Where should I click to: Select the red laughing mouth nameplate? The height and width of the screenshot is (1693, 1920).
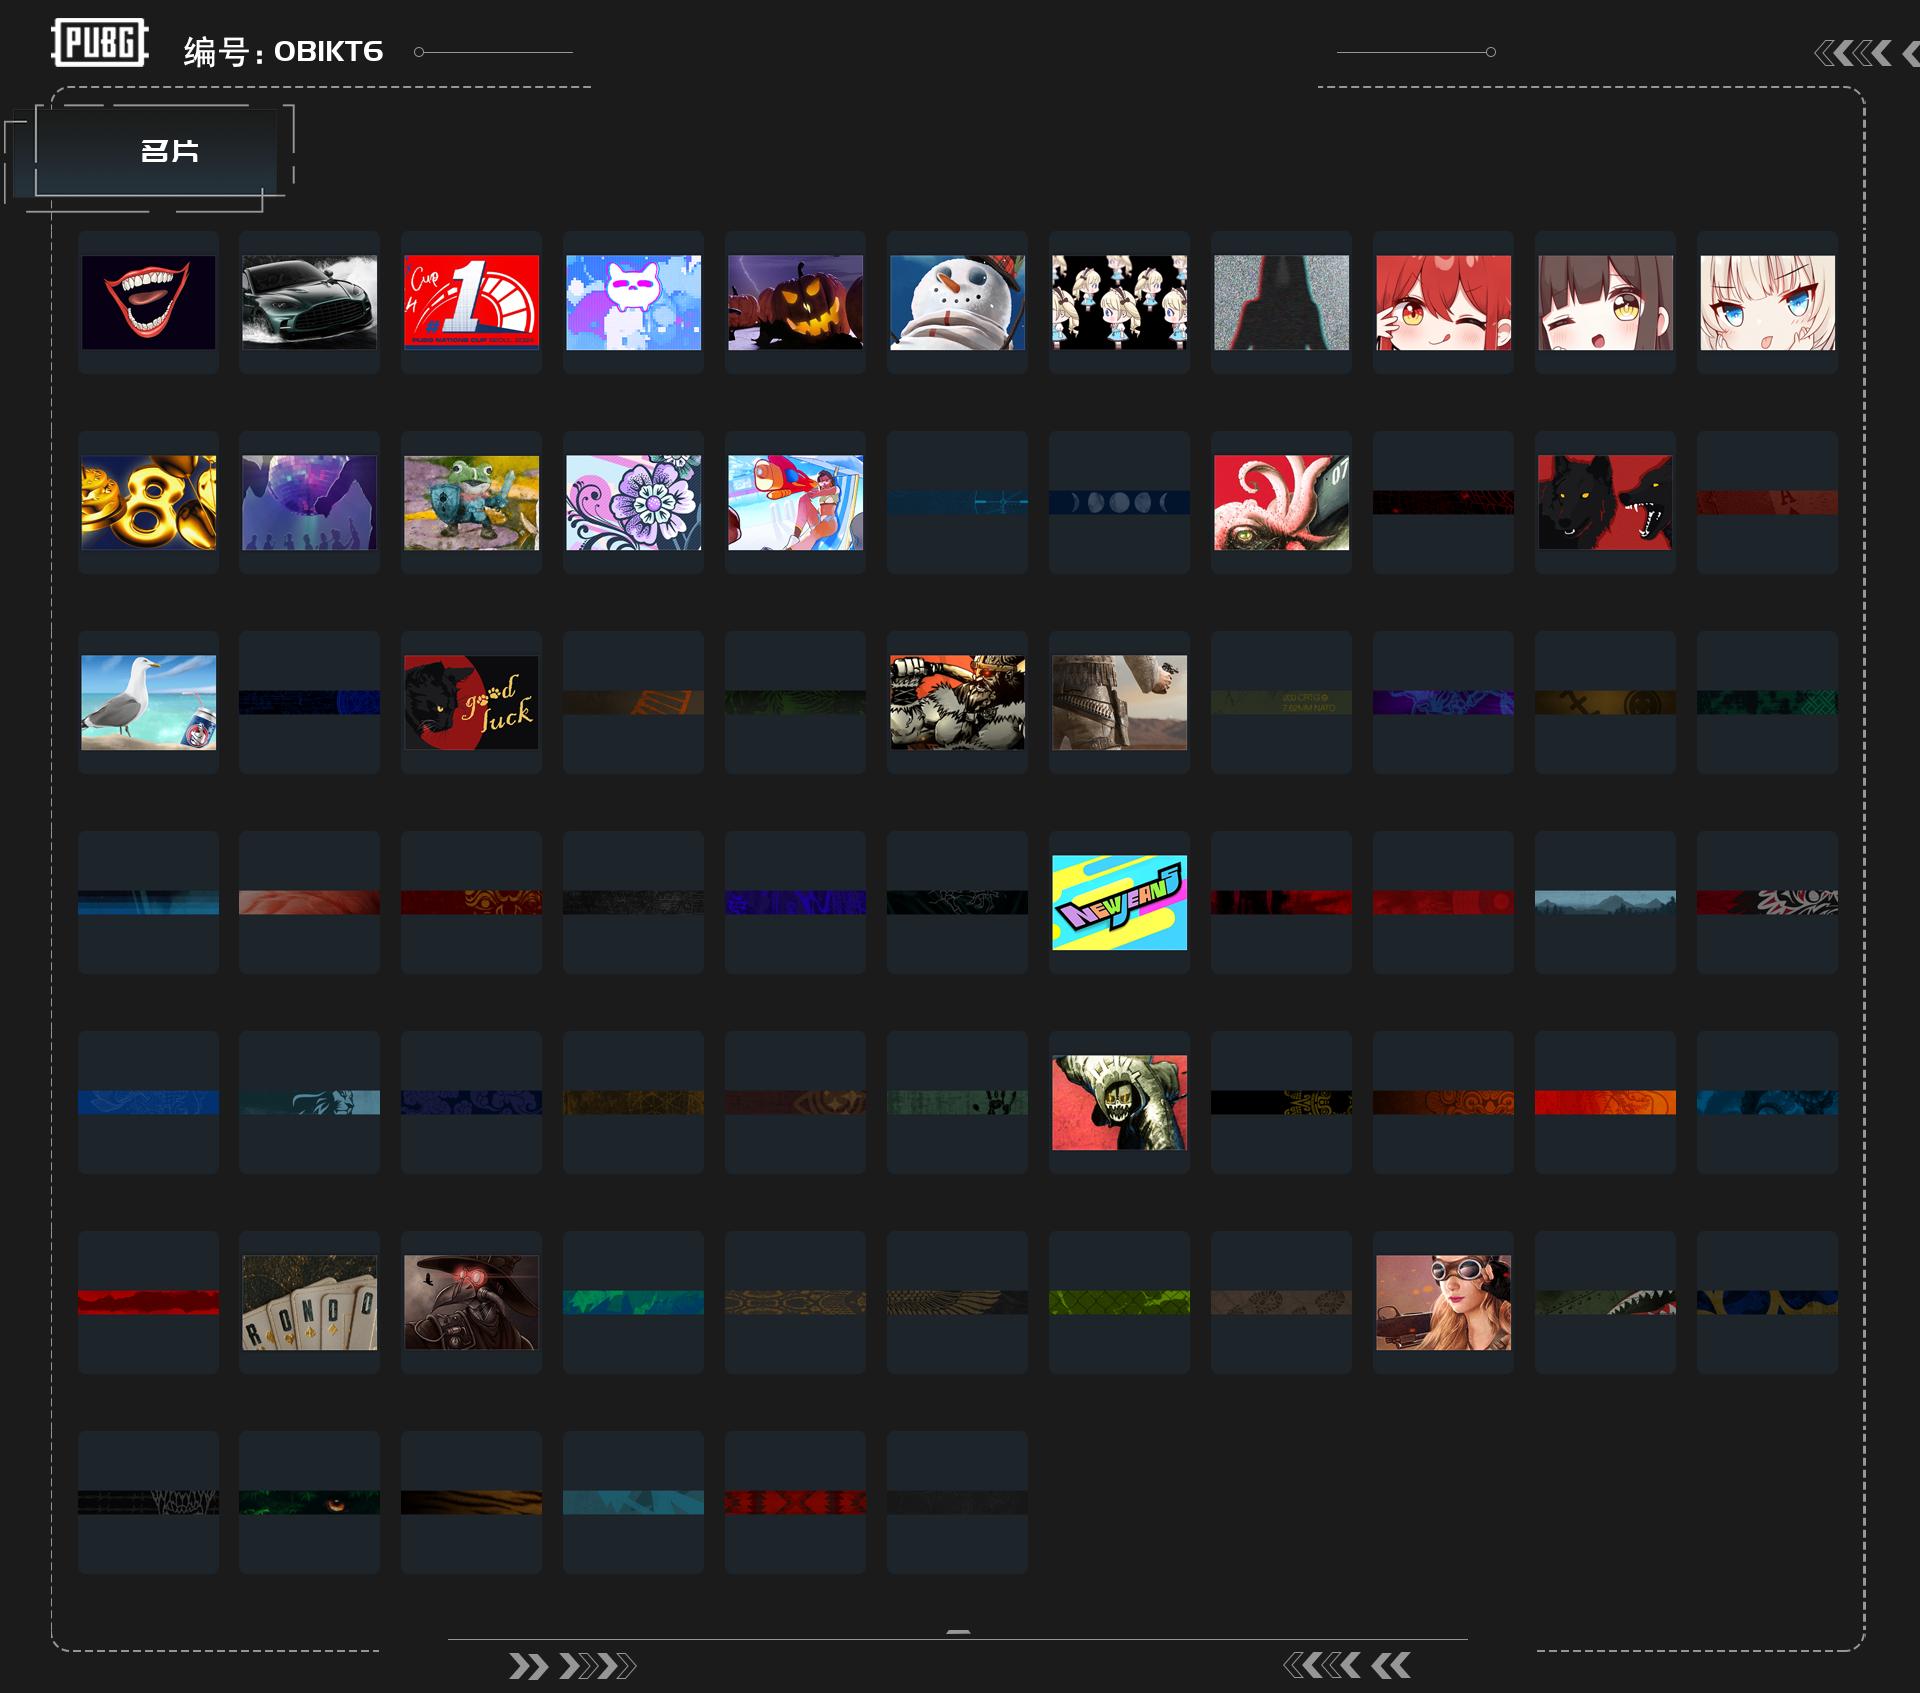148,302
